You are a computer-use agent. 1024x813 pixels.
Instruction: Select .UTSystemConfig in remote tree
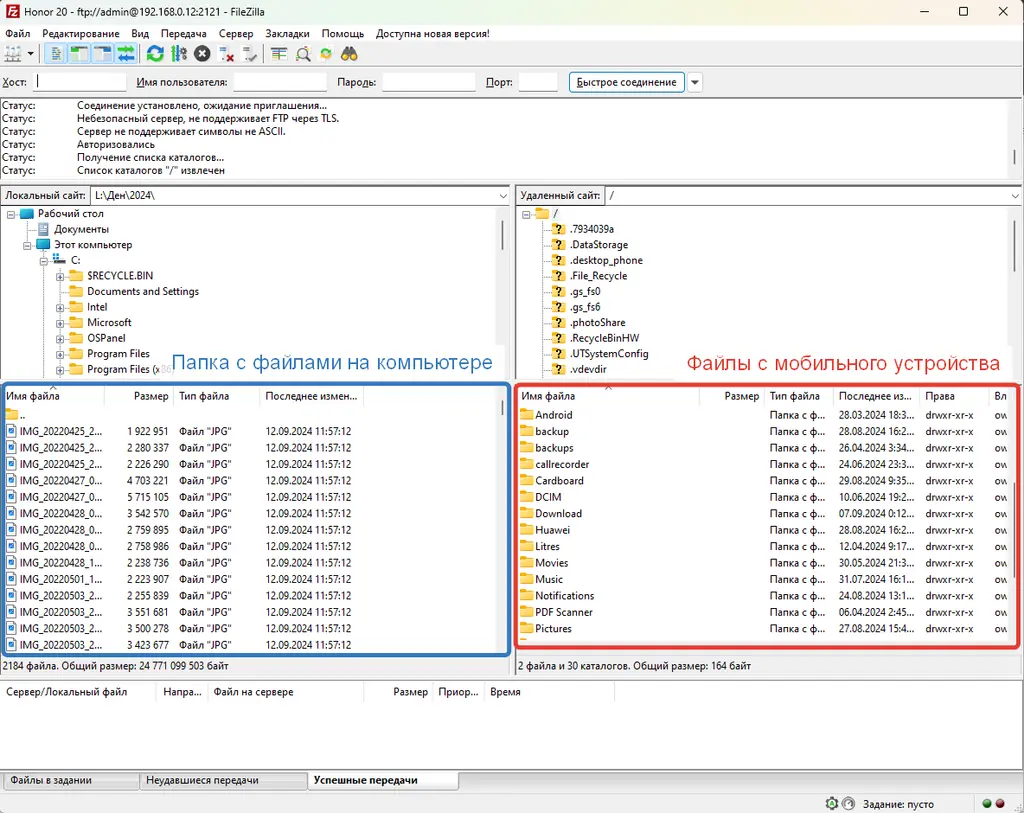tap(609, 353)
